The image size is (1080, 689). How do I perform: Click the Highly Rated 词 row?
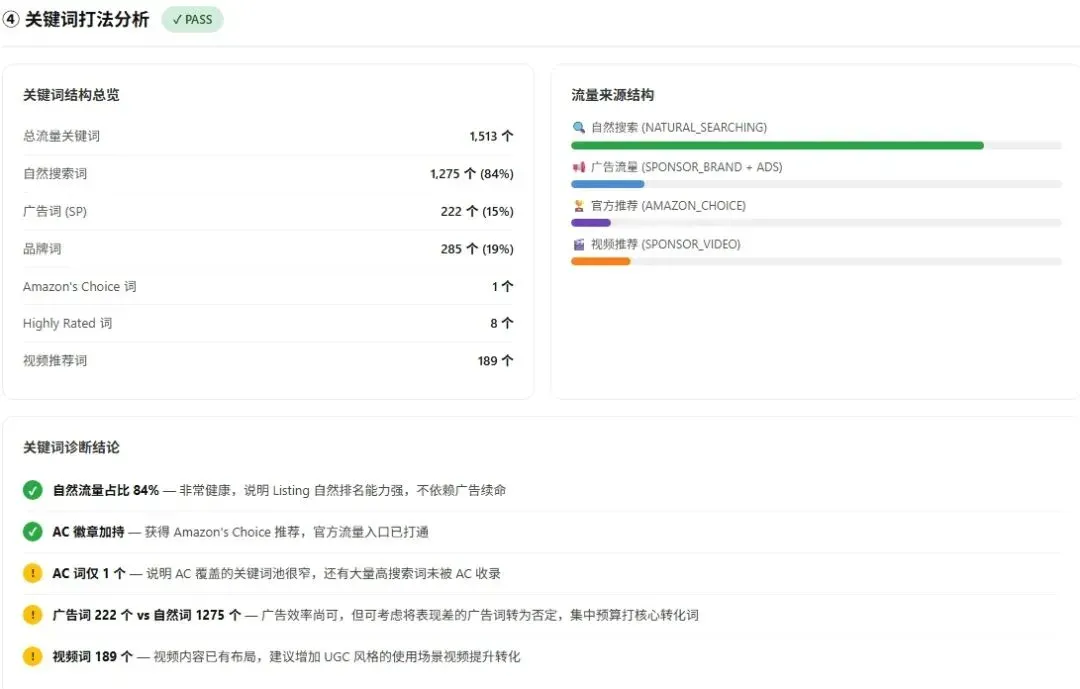tap(268, 323)
